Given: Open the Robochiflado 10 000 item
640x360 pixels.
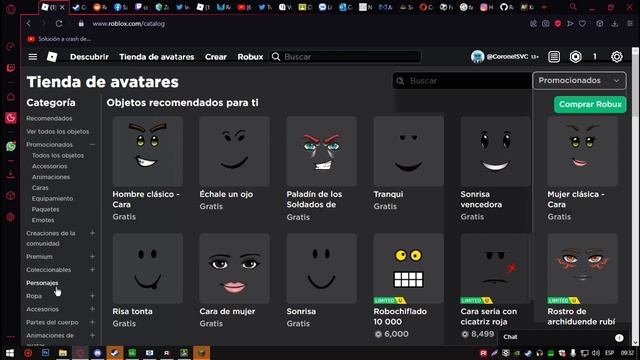Looking at the screenshot, I should 408,286.
